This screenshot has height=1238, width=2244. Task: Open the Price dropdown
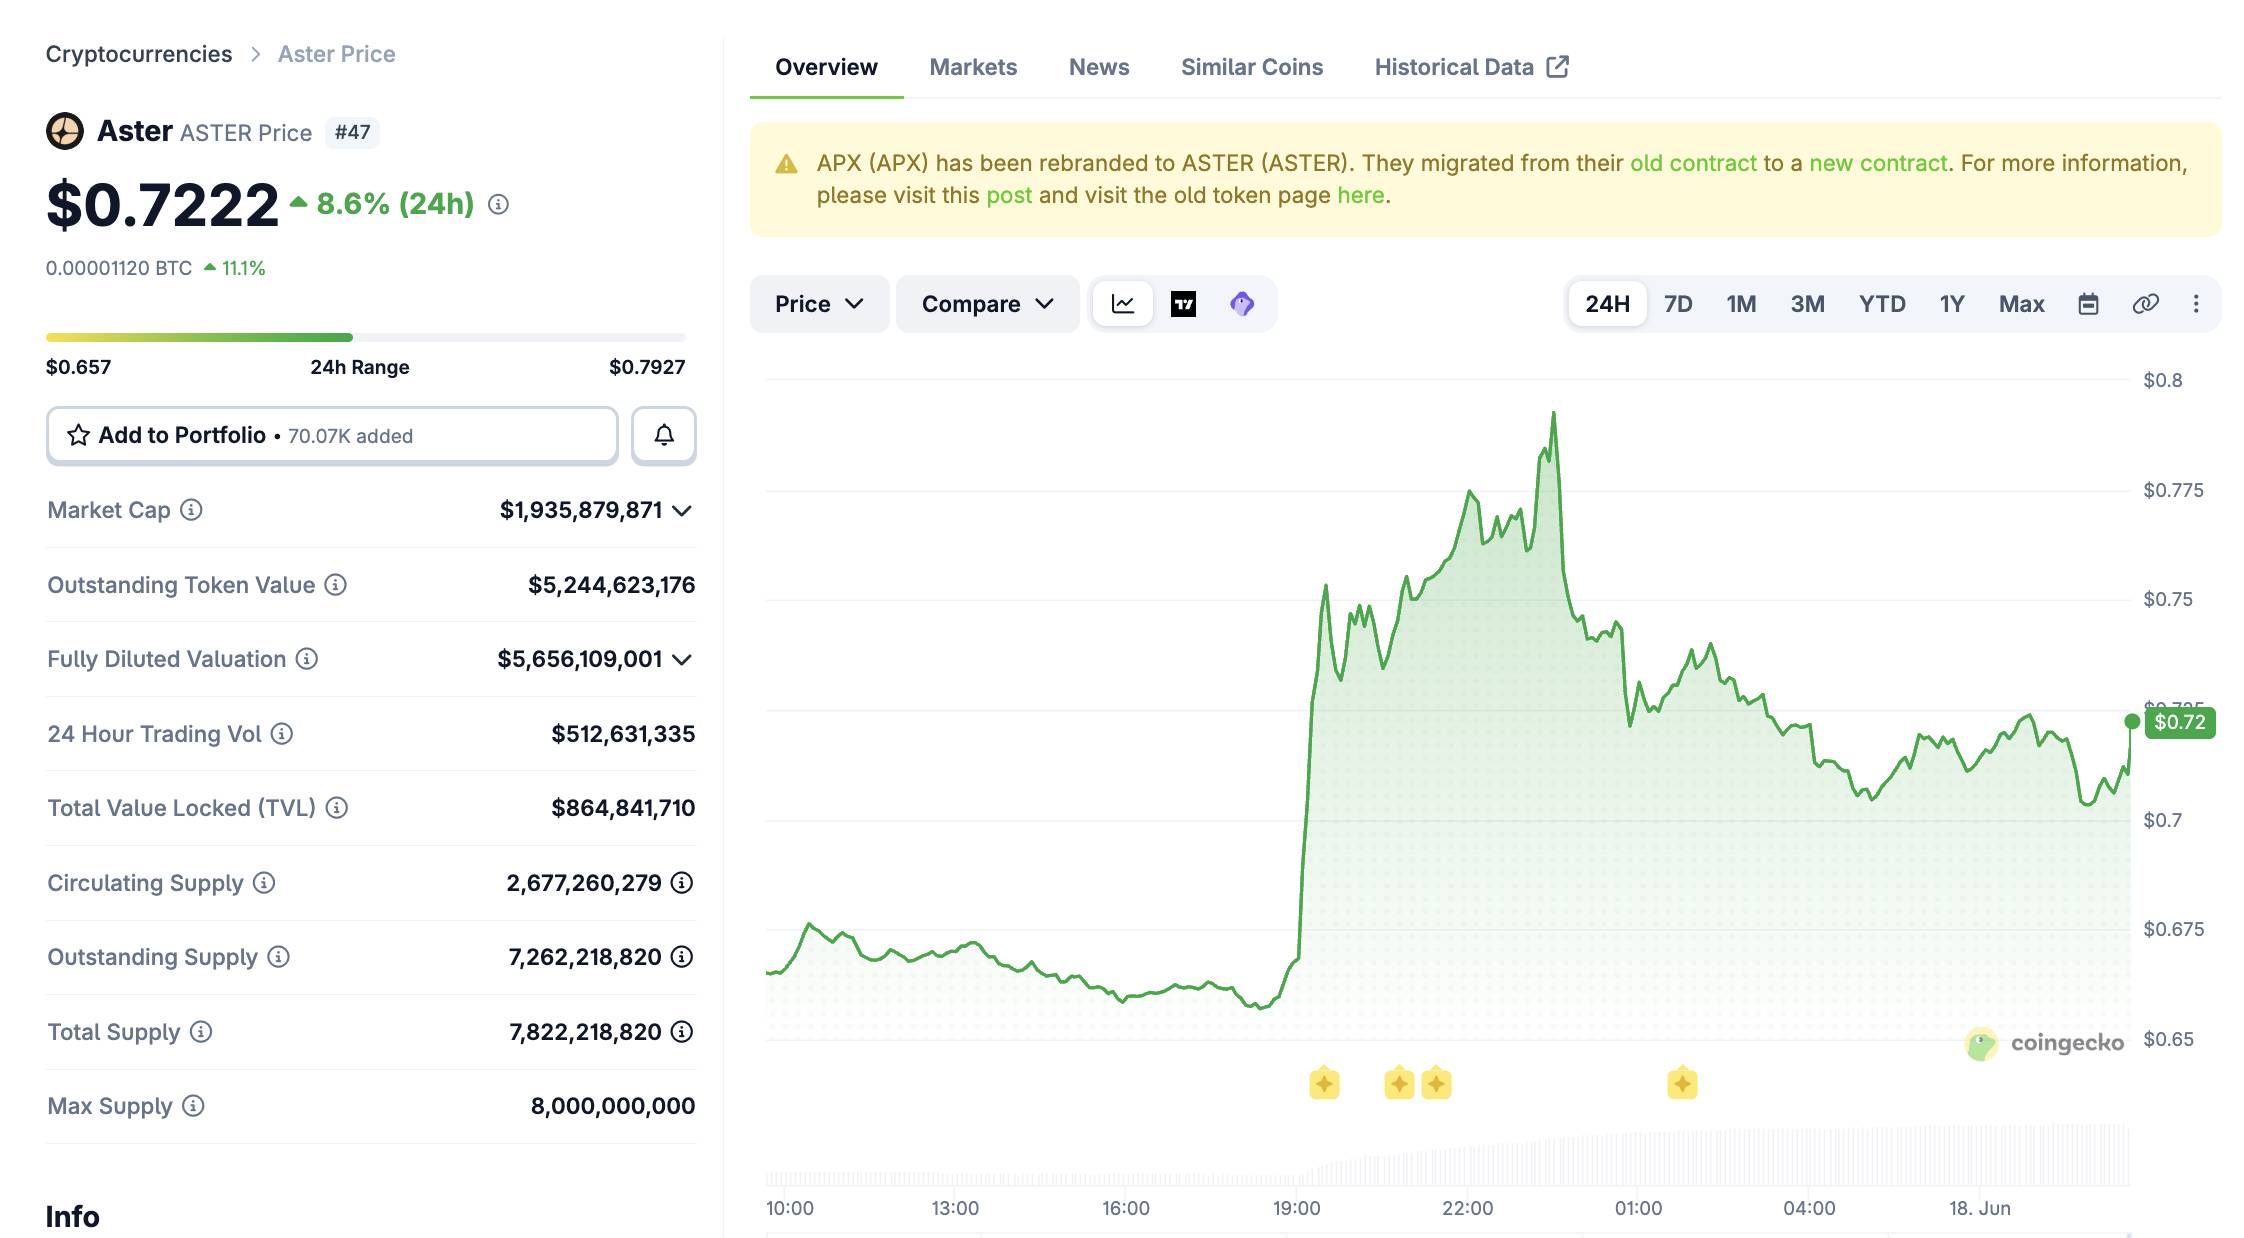(819, 304)
